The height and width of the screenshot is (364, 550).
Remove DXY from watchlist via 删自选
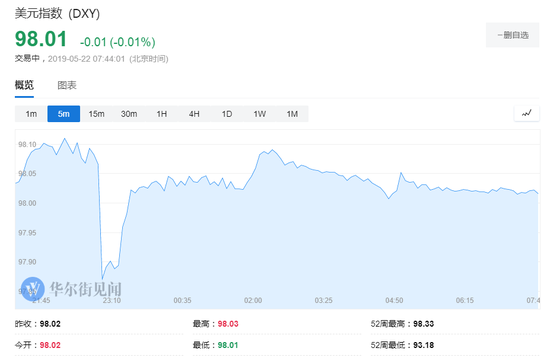(x=512, y=35)
